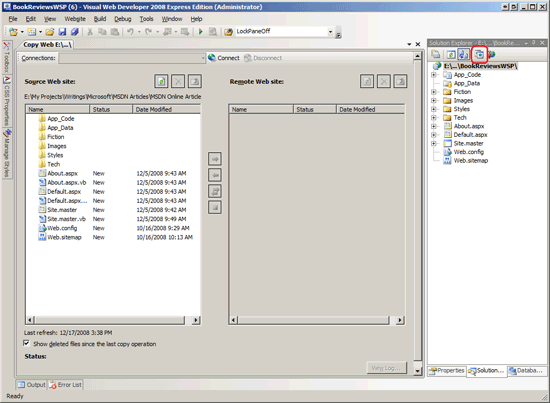Expand the App_Code node in Solution Explorer

tap(434, 75)
